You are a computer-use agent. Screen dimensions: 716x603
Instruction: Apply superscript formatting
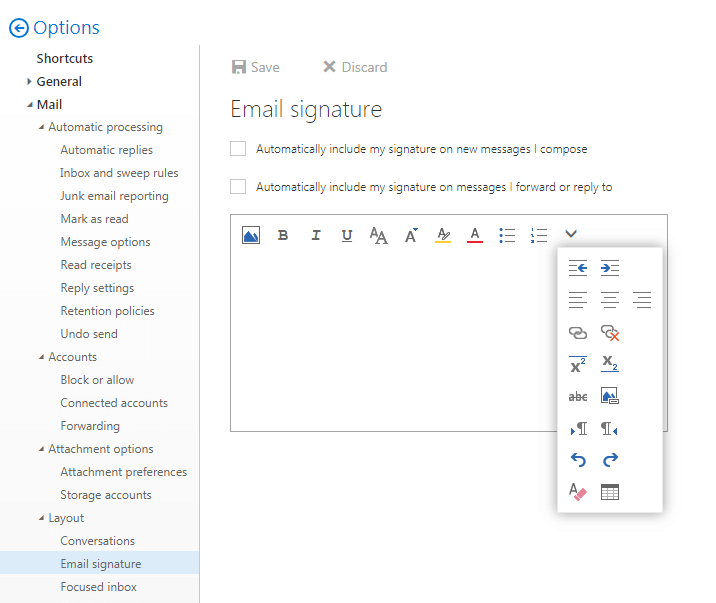[578, 364]
